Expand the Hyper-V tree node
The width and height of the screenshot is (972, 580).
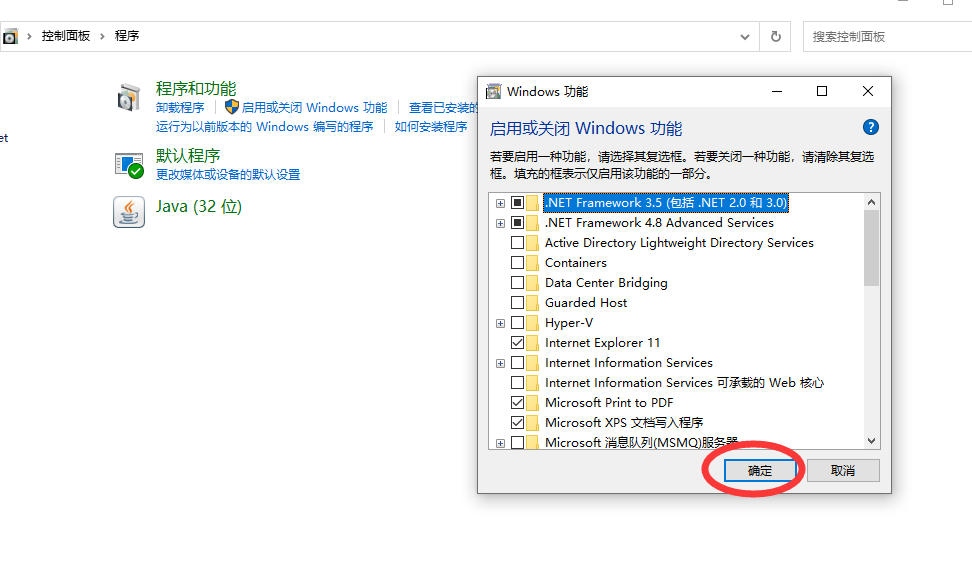(x=499, y=322)
